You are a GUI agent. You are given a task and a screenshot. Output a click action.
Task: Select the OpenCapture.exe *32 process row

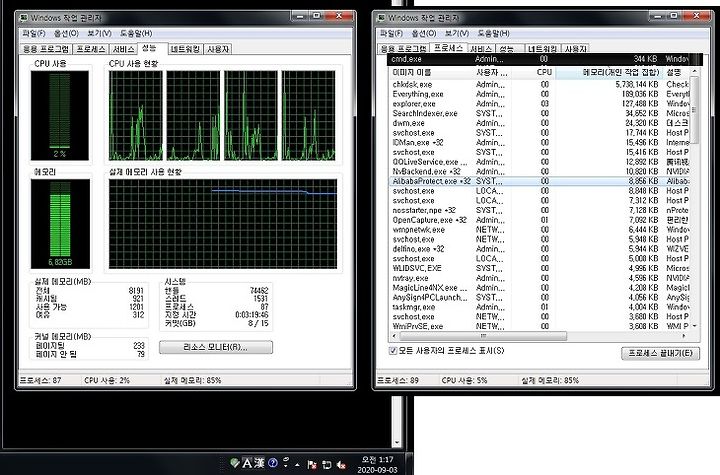click(539, 220)
